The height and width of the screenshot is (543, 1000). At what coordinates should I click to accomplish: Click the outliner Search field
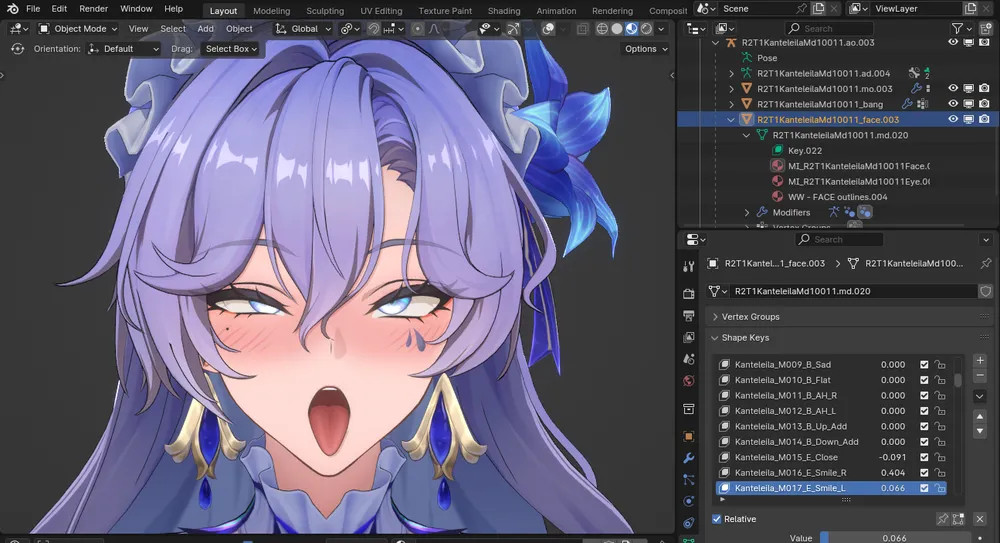tap(828, 29)
